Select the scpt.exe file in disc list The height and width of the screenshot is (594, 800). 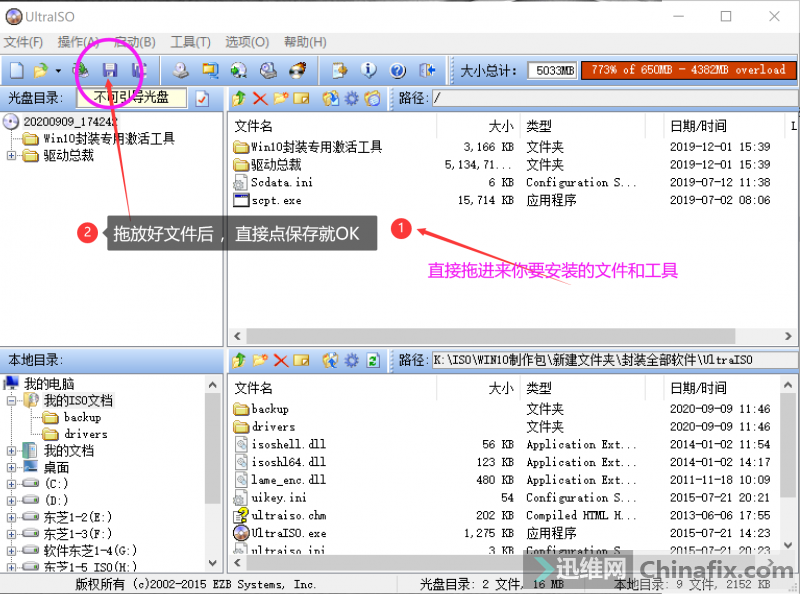[276, 201]
